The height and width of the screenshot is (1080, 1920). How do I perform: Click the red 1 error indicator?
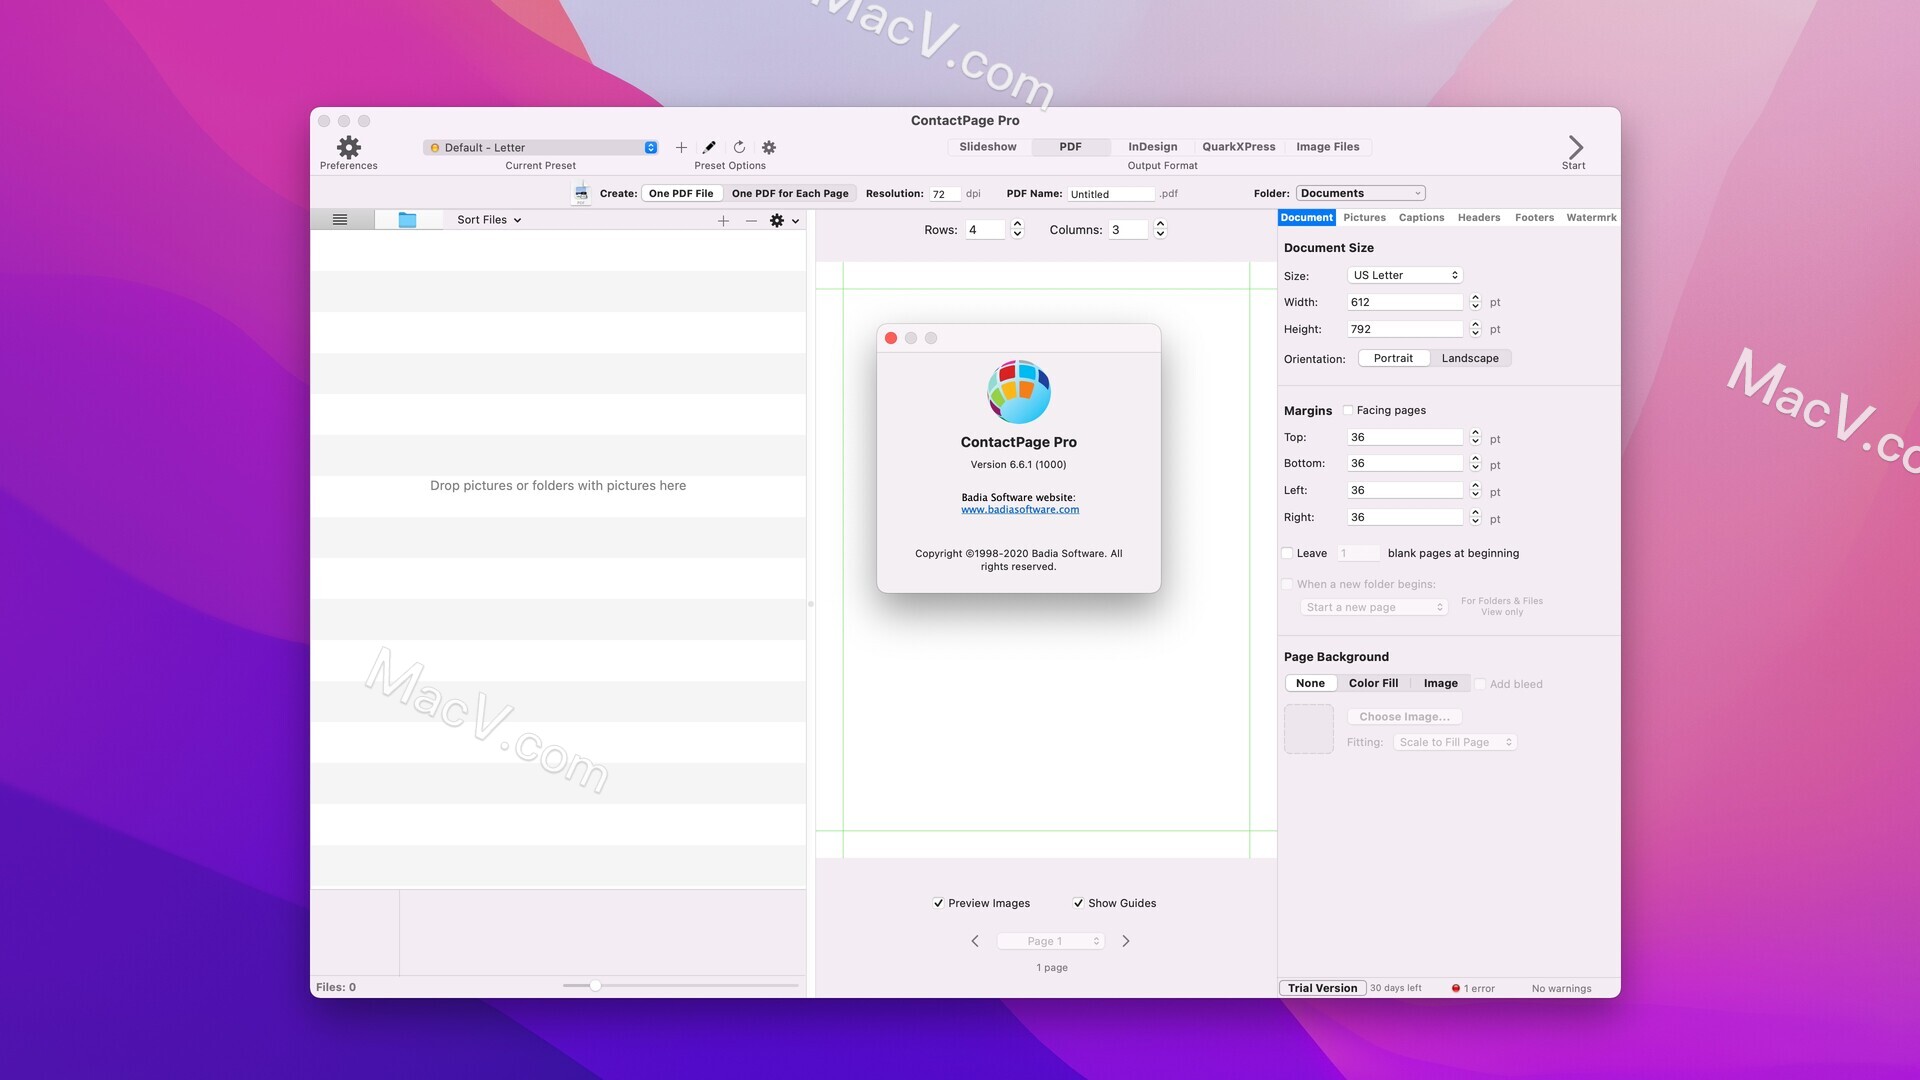[x=1473, y=988]
